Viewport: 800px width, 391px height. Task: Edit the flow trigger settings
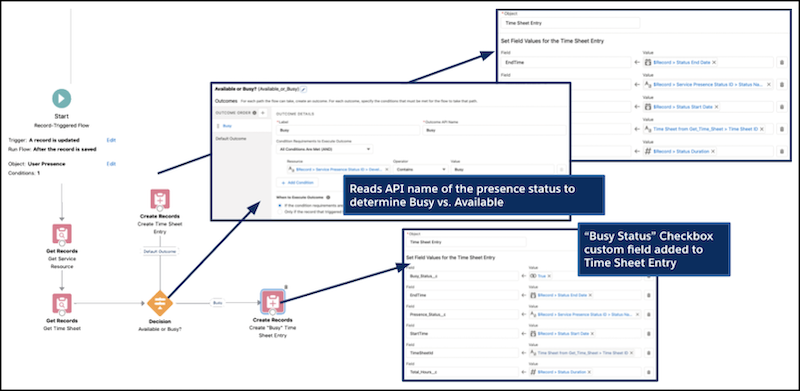pos(111,140)
